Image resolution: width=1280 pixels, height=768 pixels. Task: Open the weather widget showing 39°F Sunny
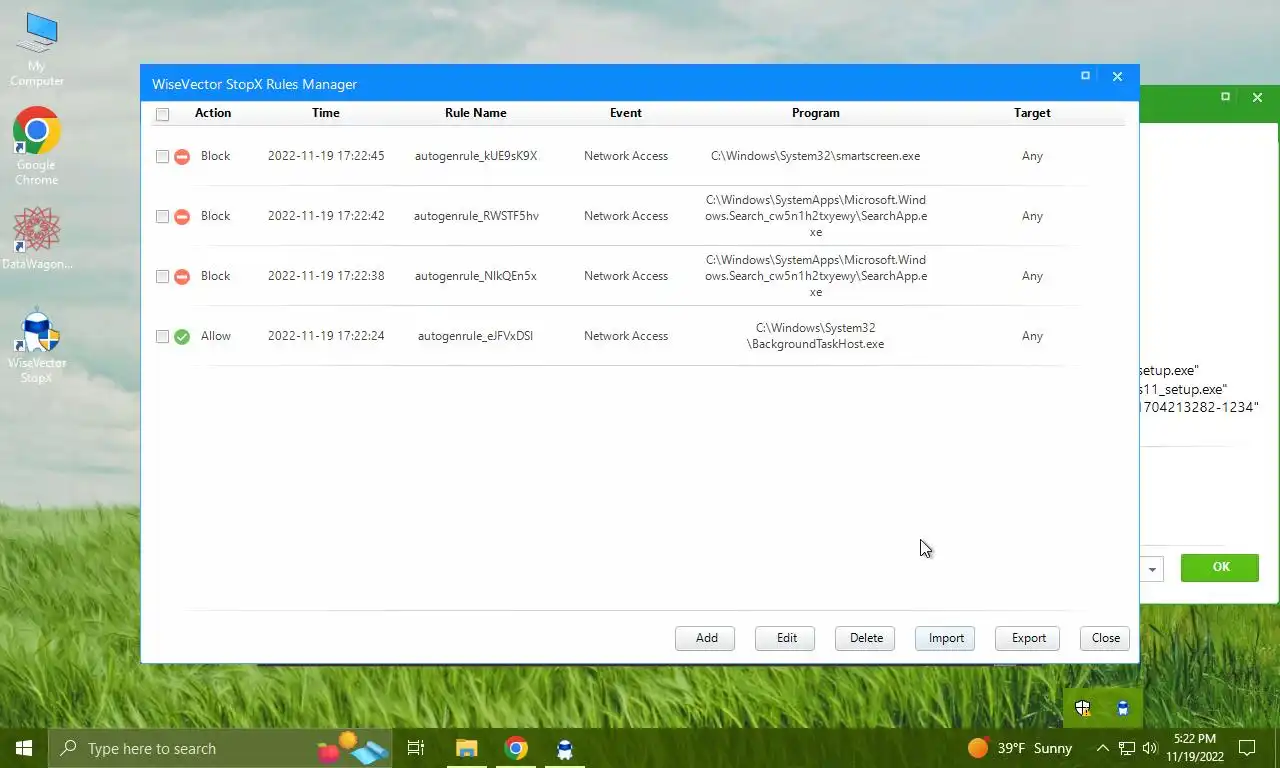[1020, 748]
